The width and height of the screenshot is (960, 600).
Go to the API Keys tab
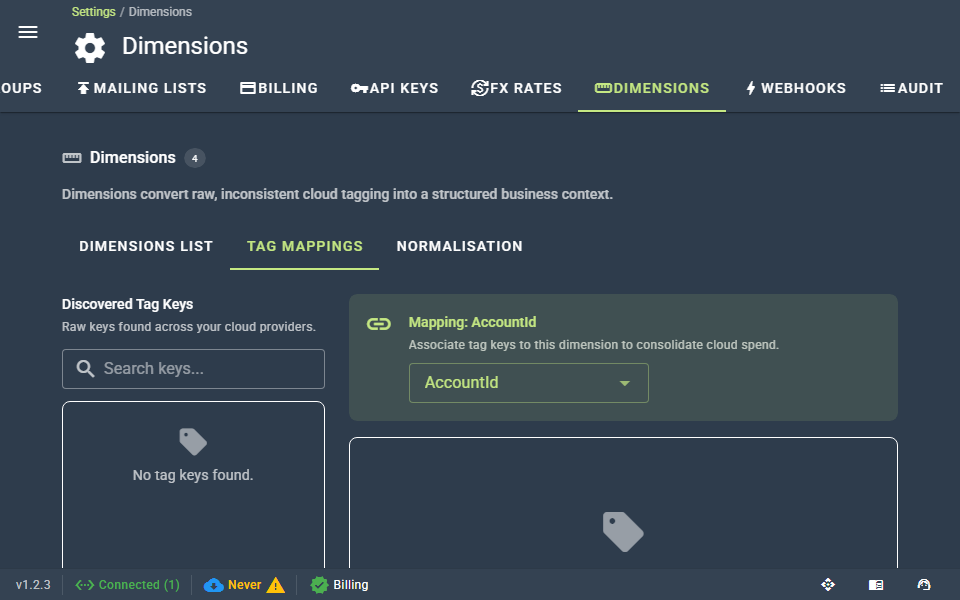coord(394,88)
